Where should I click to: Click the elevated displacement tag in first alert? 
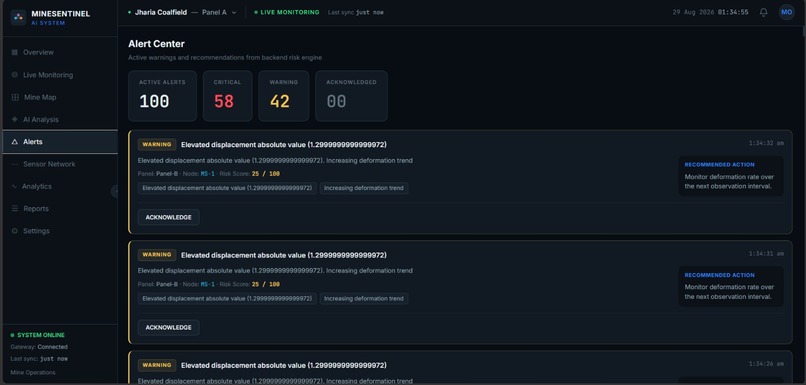click(227, 188)
